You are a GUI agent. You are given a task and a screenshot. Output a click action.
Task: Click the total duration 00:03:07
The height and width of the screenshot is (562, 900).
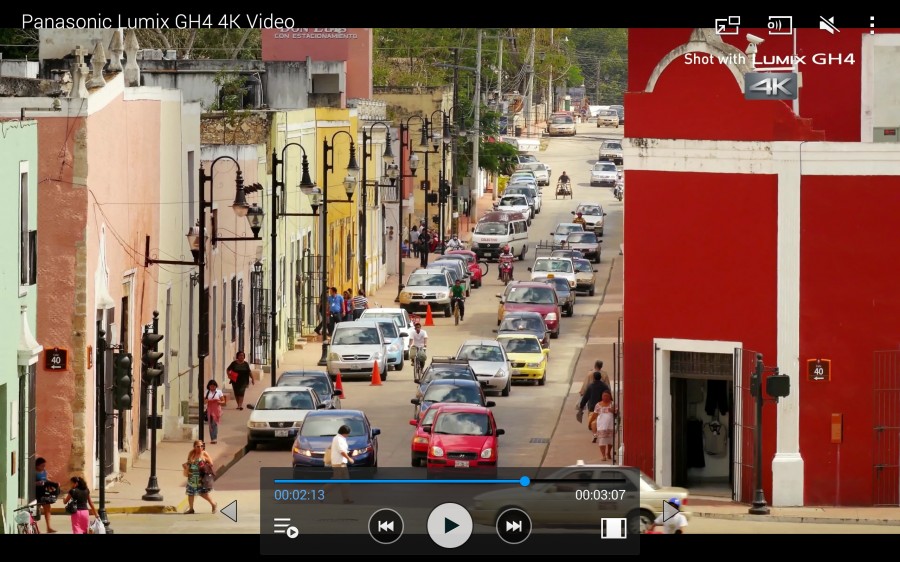(x=600, y=495)
